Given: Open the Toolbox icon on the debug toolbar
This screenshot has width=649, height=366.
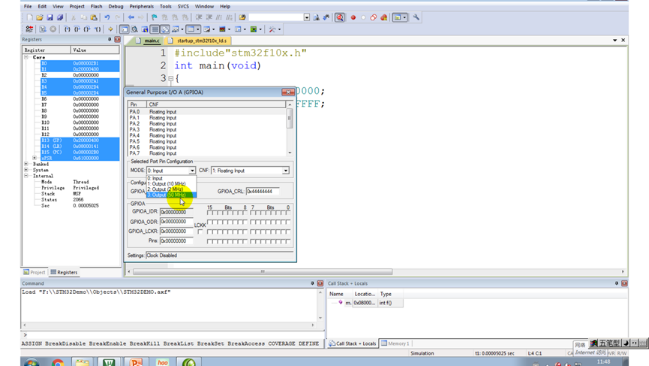Looking at the screenshot, I should (x=272, y=29).
